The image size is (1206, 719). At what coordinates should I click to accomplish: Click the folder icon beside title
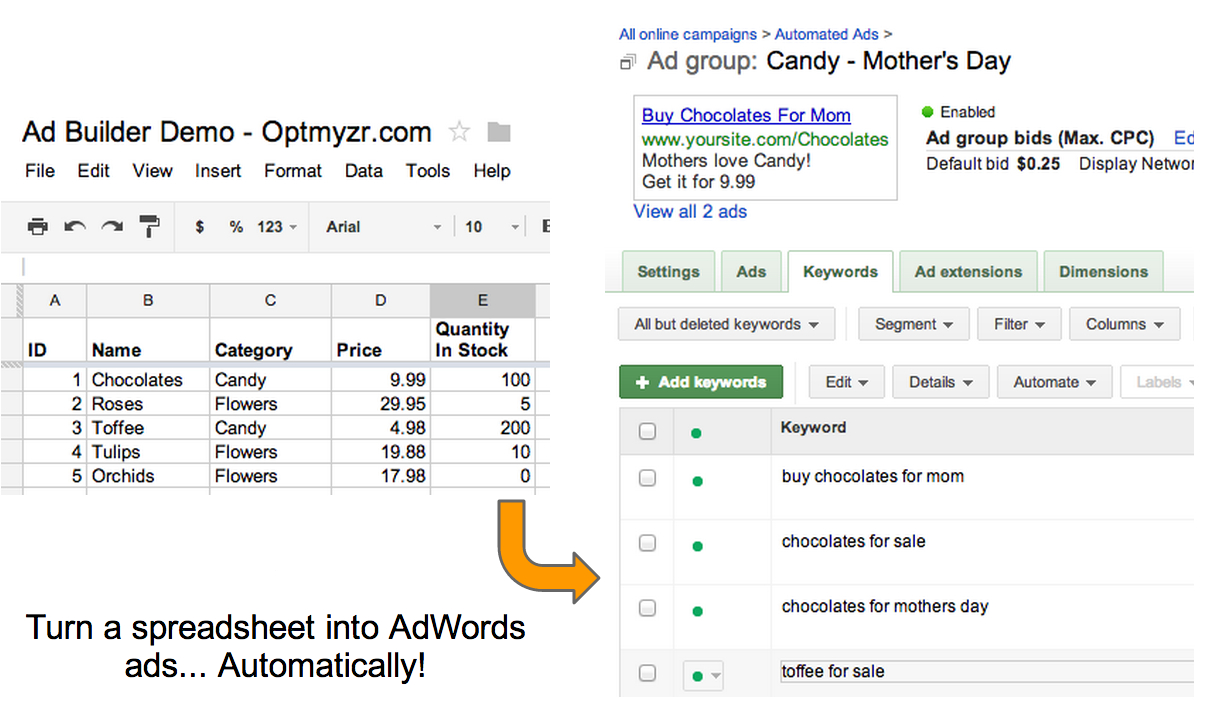[498, 132]
